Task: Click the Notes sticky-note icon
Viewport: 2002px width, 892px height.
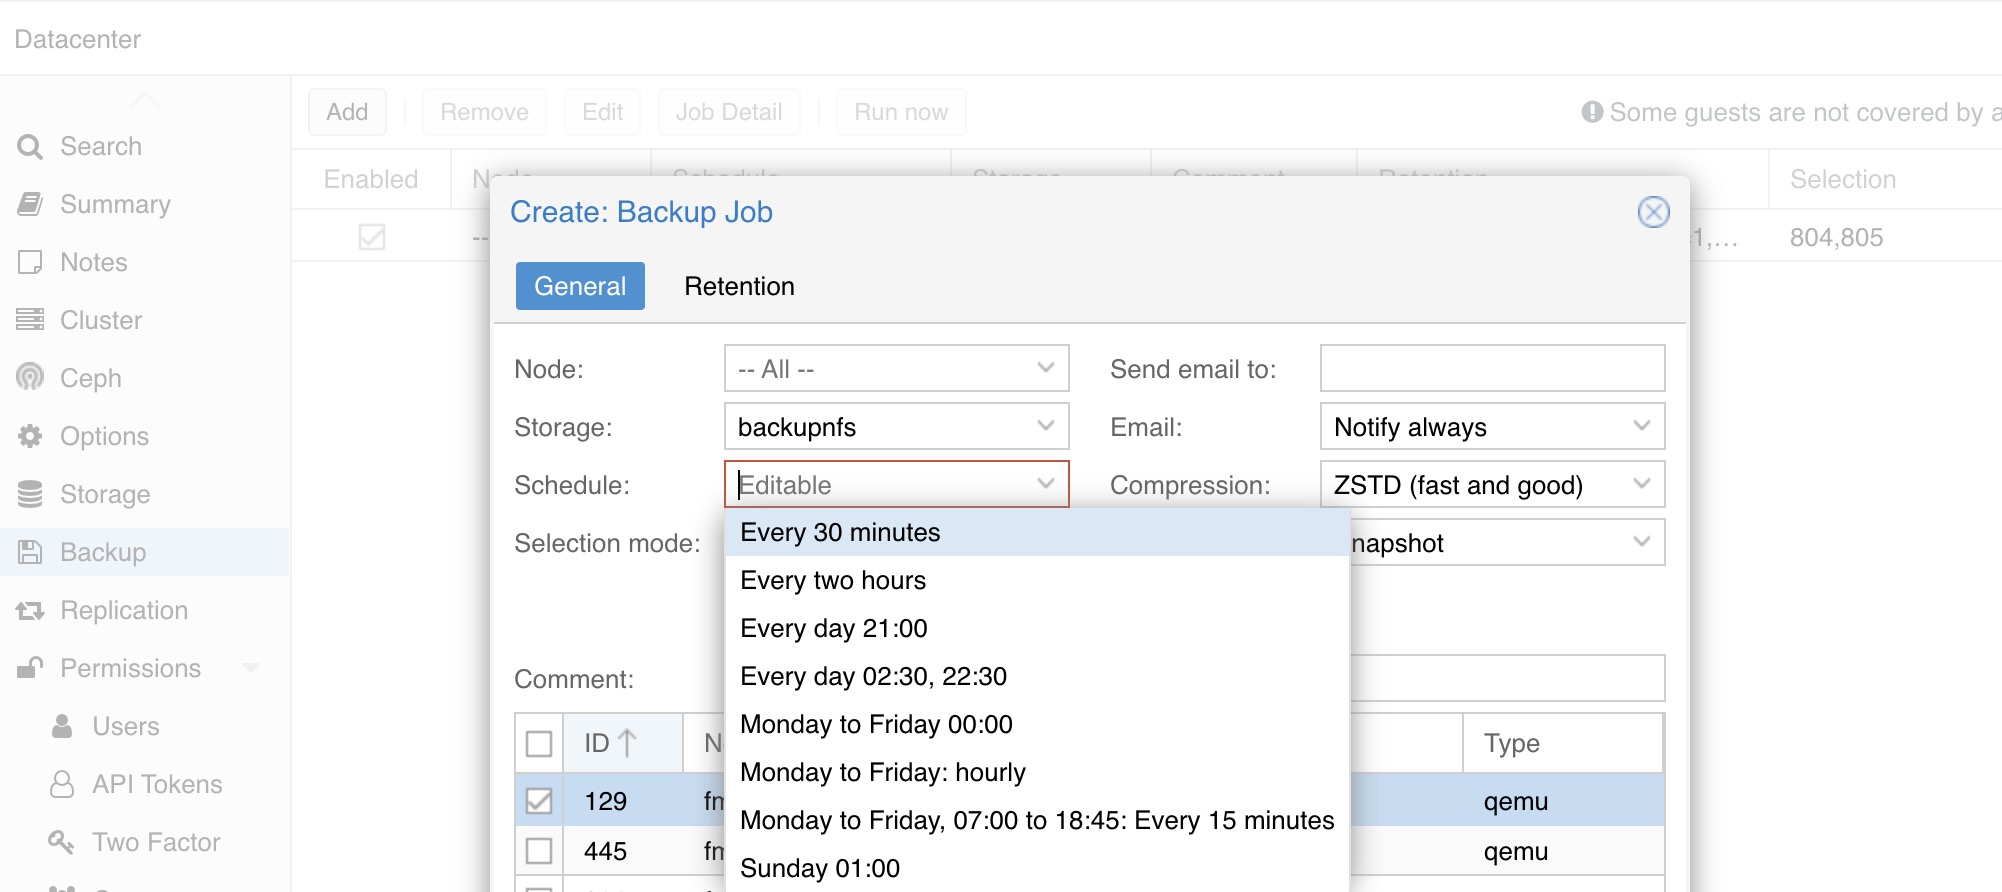Action: click(x=30, y=263)
